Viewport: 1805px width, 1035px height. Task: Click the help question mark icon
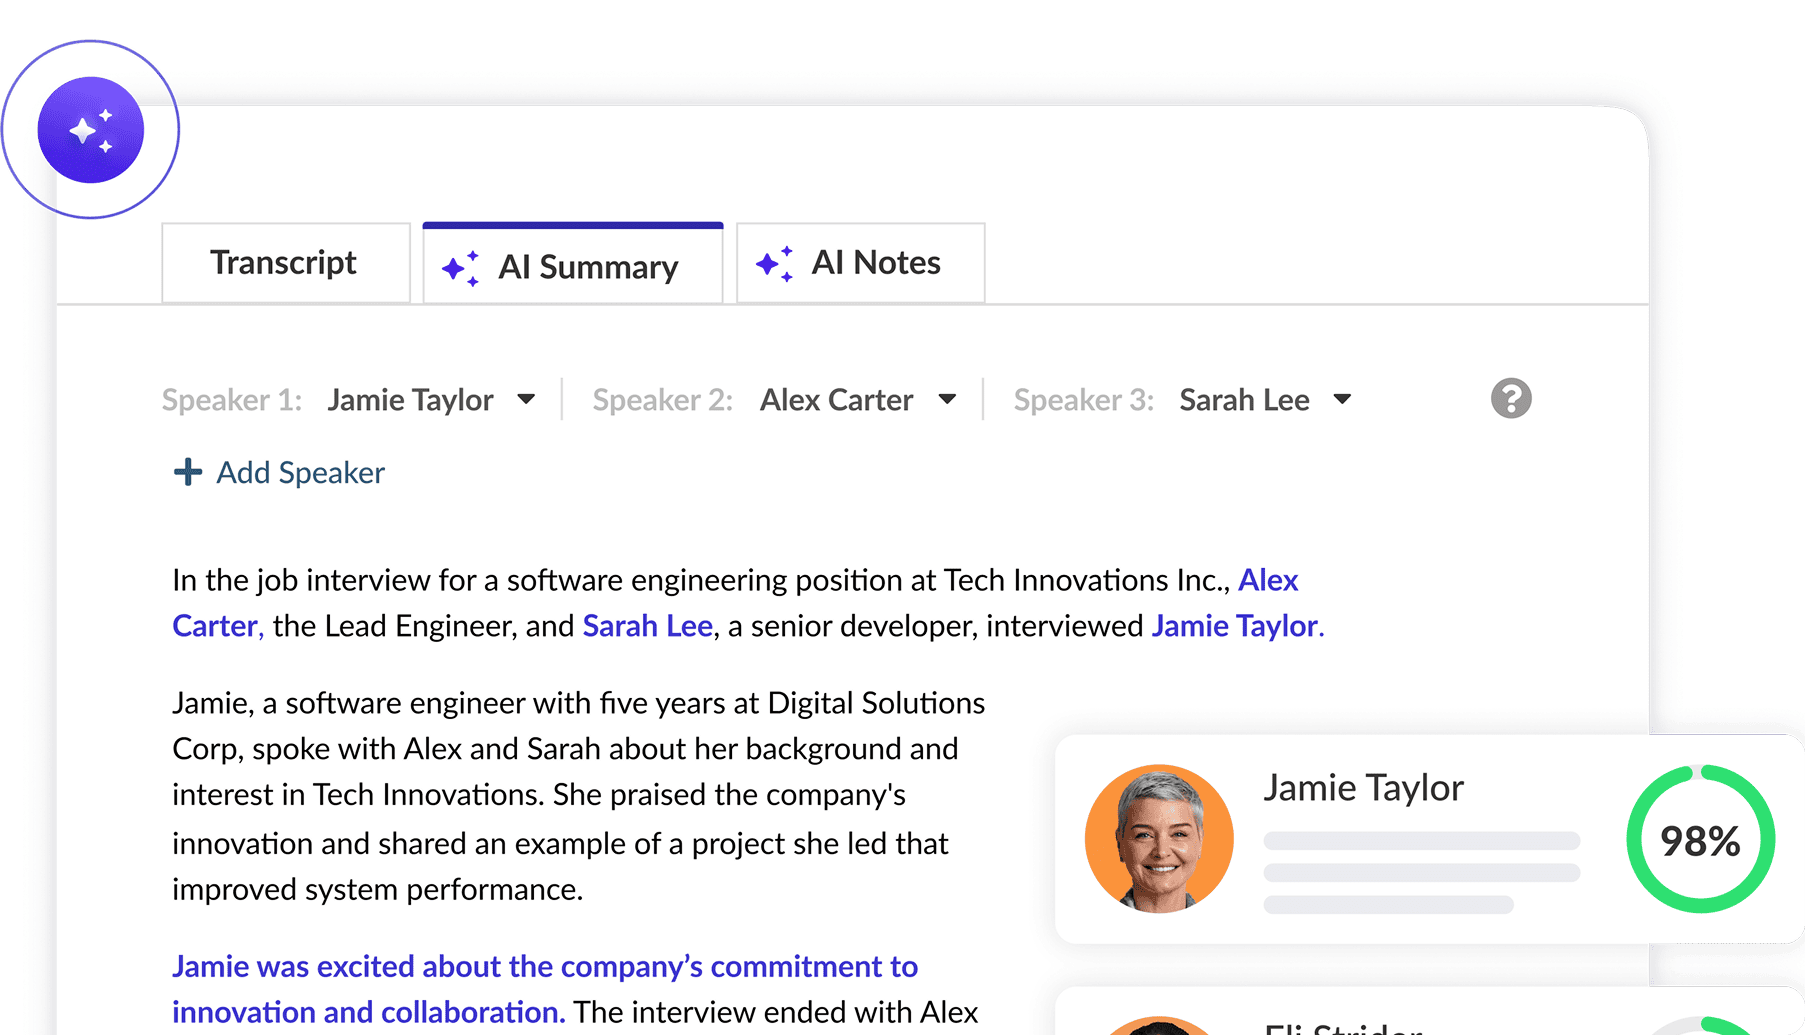pyautogui.click(x=1511, y=398)
